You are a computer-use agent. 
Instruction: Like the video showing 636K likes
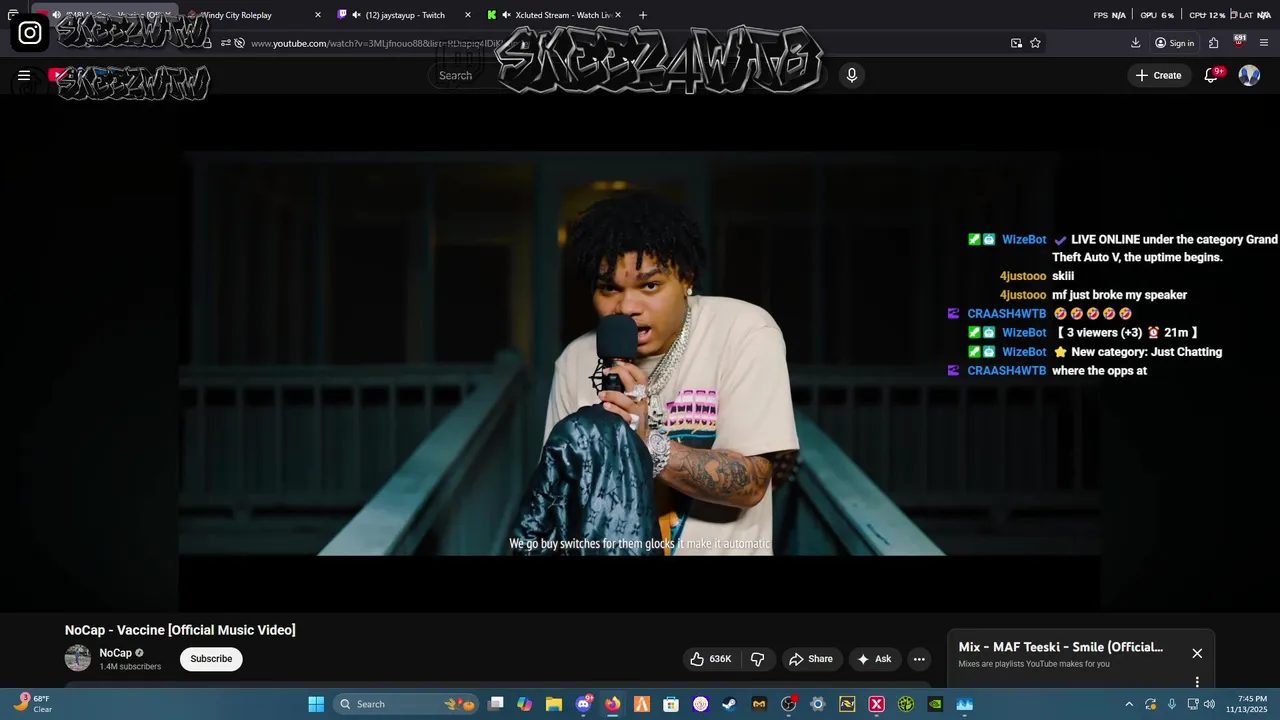pos(711,659)
